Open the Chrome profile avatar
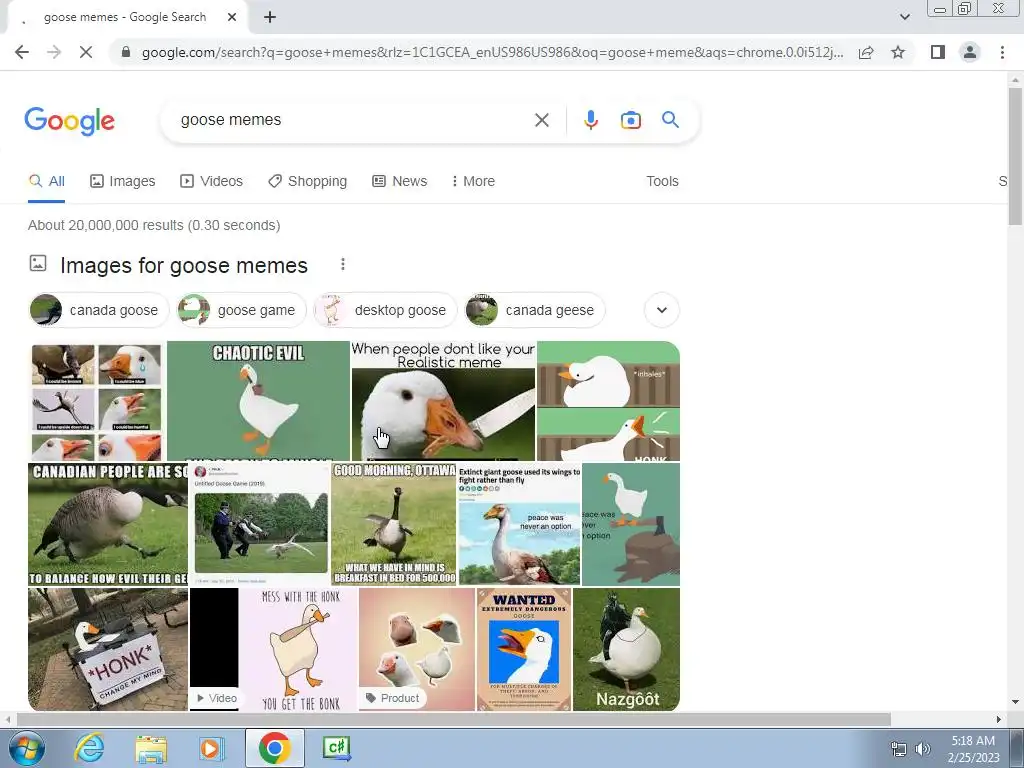The width and height of the screenshot is (1024, 768). click(970, 52)
